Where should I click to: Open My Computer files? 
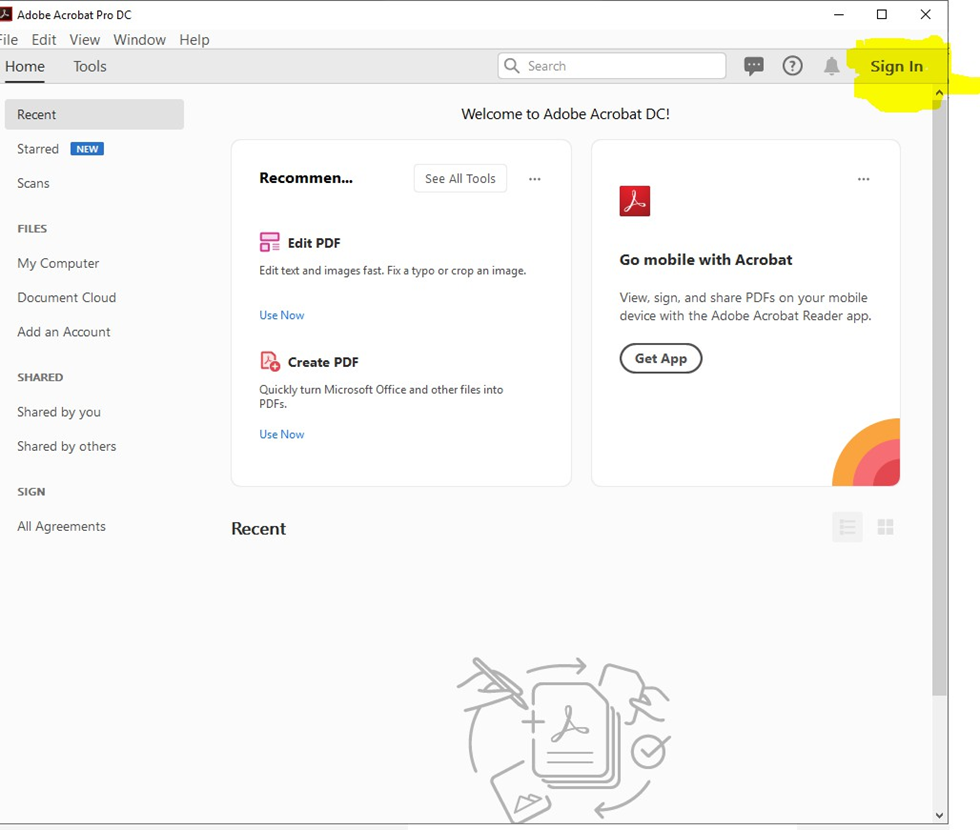58,263
